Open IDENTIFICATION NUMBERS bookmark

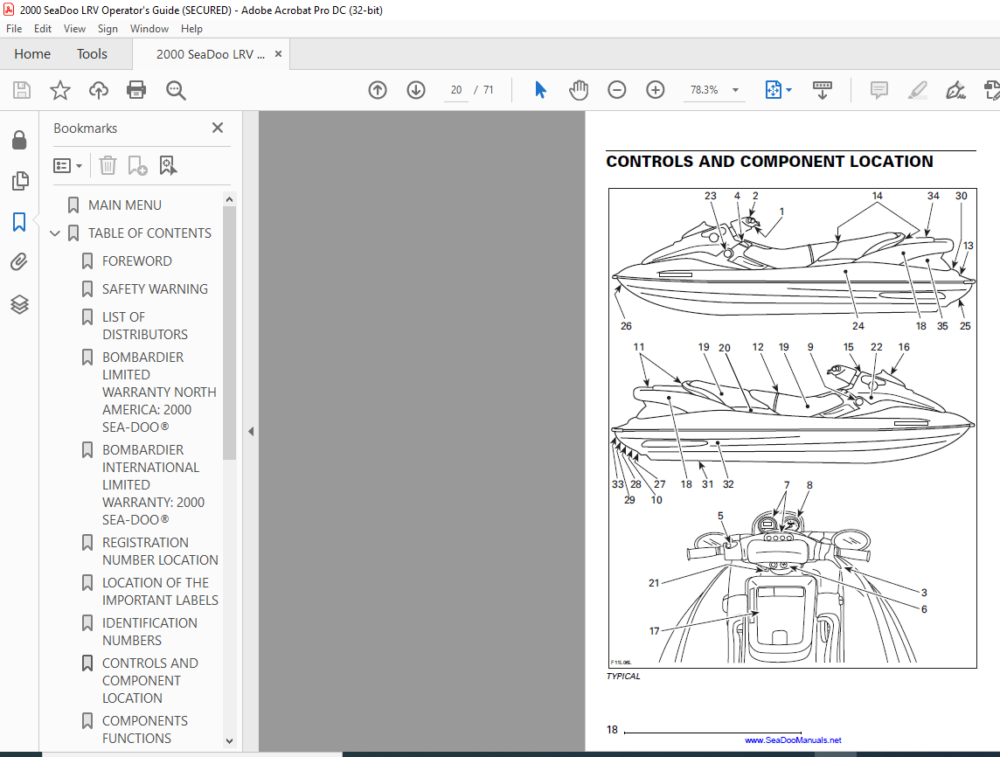click(x=149, y=632)
